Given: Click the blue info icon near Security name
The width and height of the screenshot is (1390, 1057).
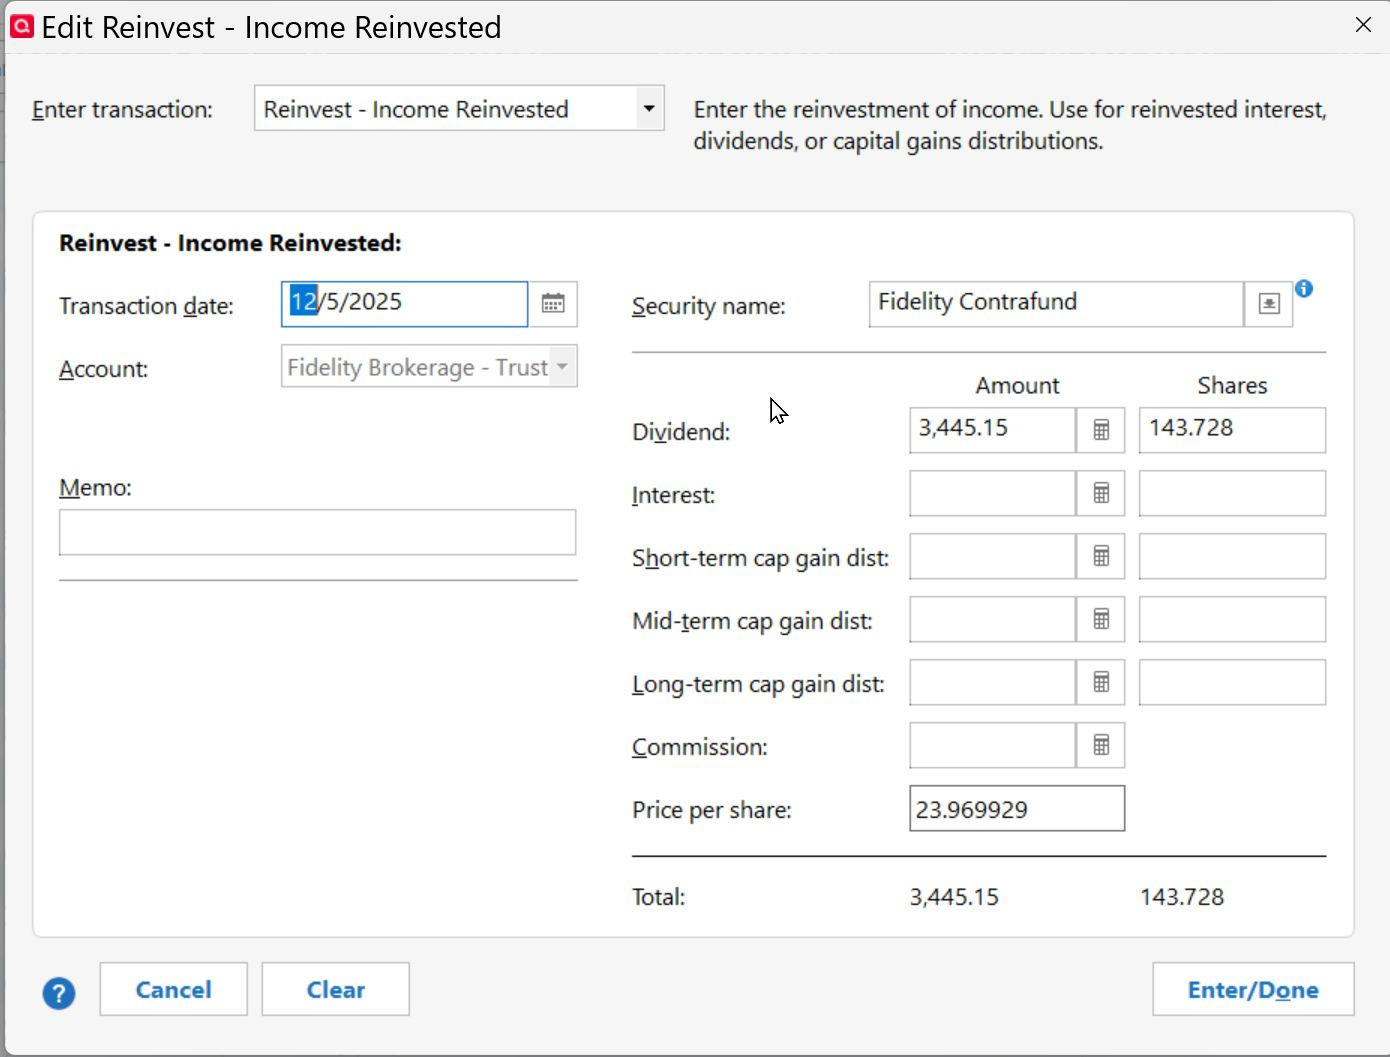Looking at the screenshot, I should (1304, 289).
